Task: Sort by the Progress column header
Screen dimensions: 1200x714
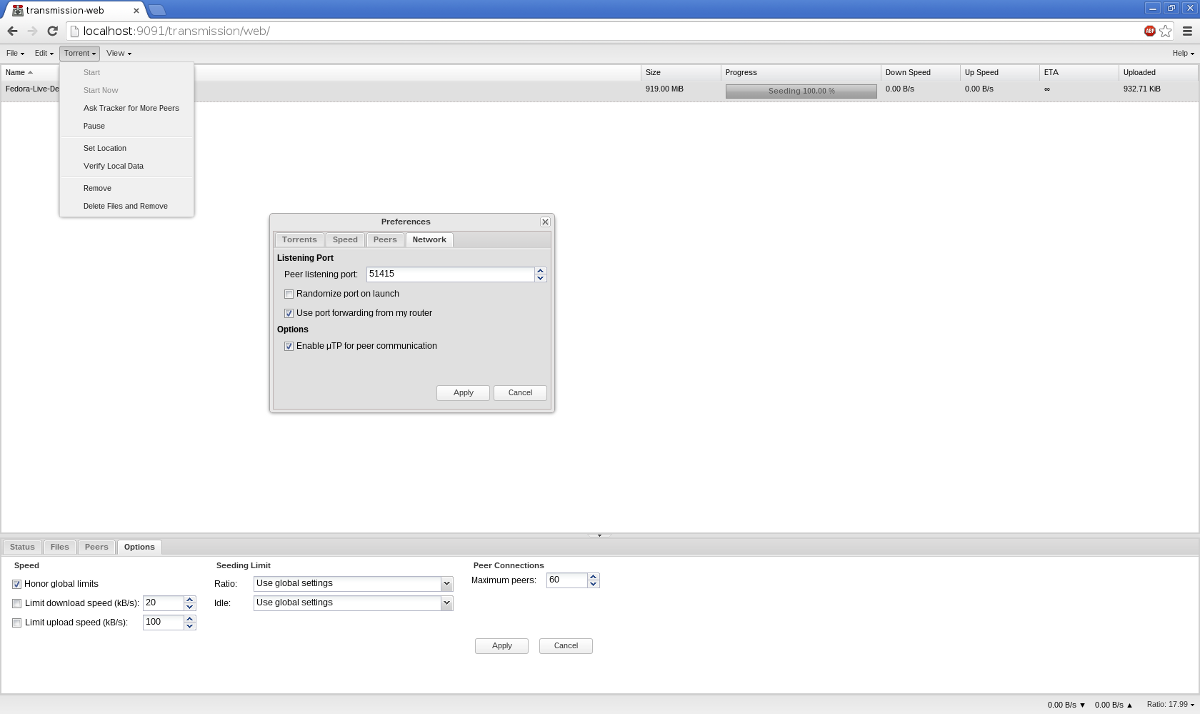Action: point(801,72)
